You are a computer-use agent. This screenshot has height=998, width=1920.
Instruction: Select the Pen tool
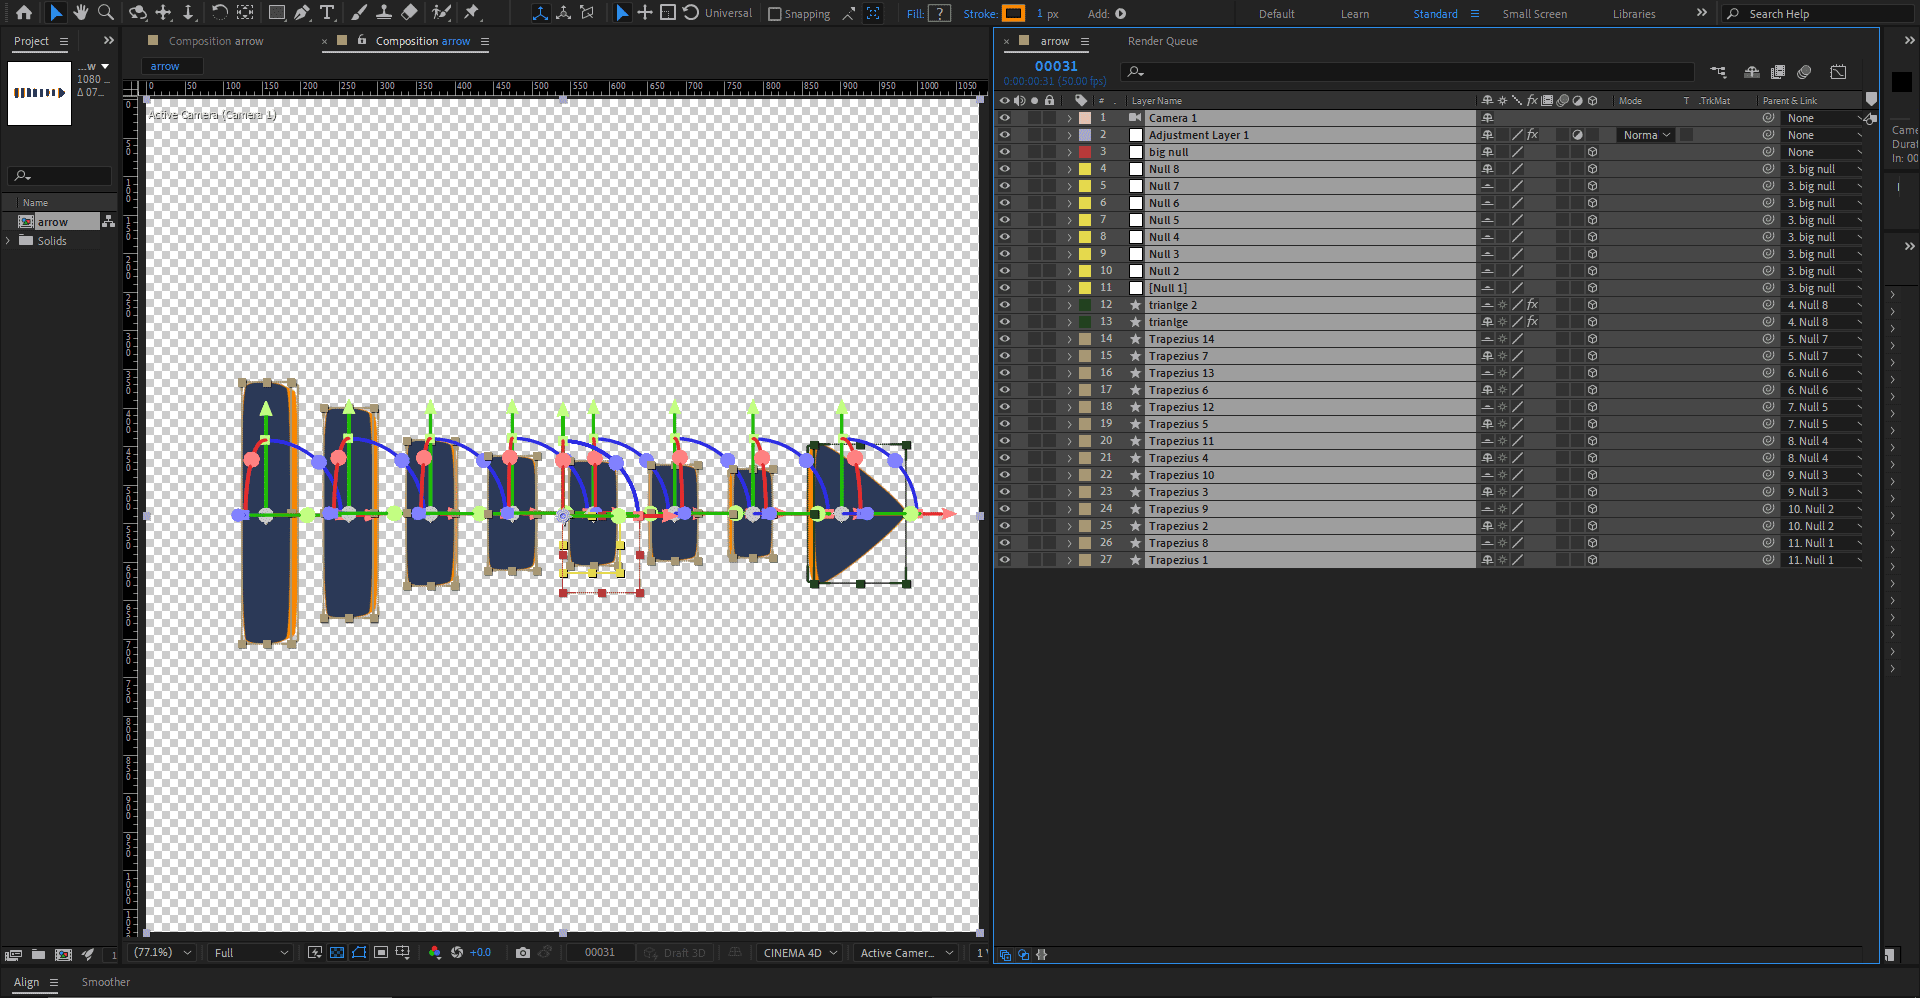(x=302, y=13)
